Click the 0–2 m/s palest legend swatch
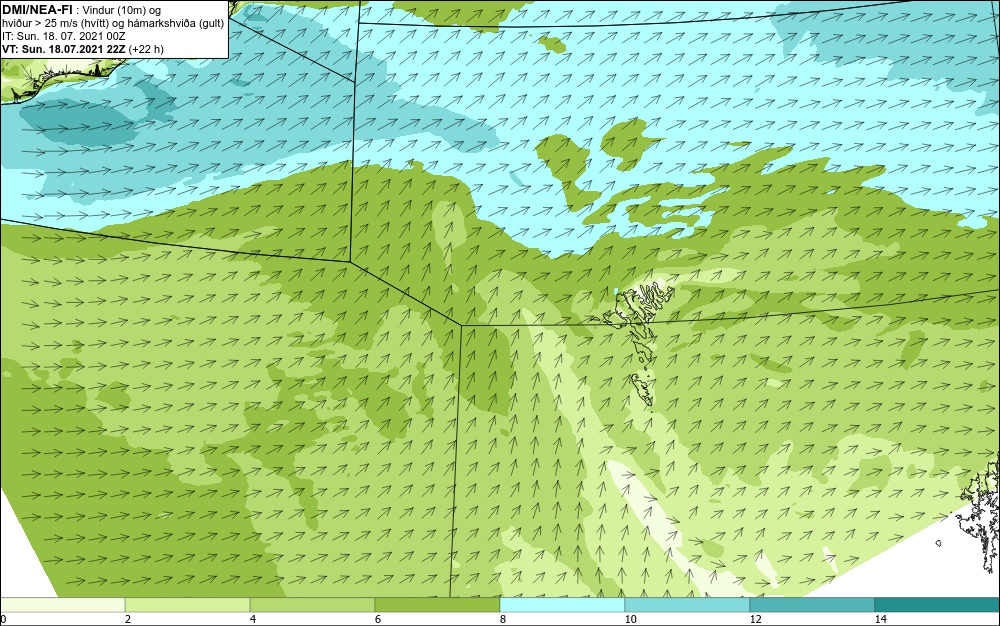Image resolution: width=1000 pixels, height=626 pixels. pyautogui.click(x=62, y=605)
